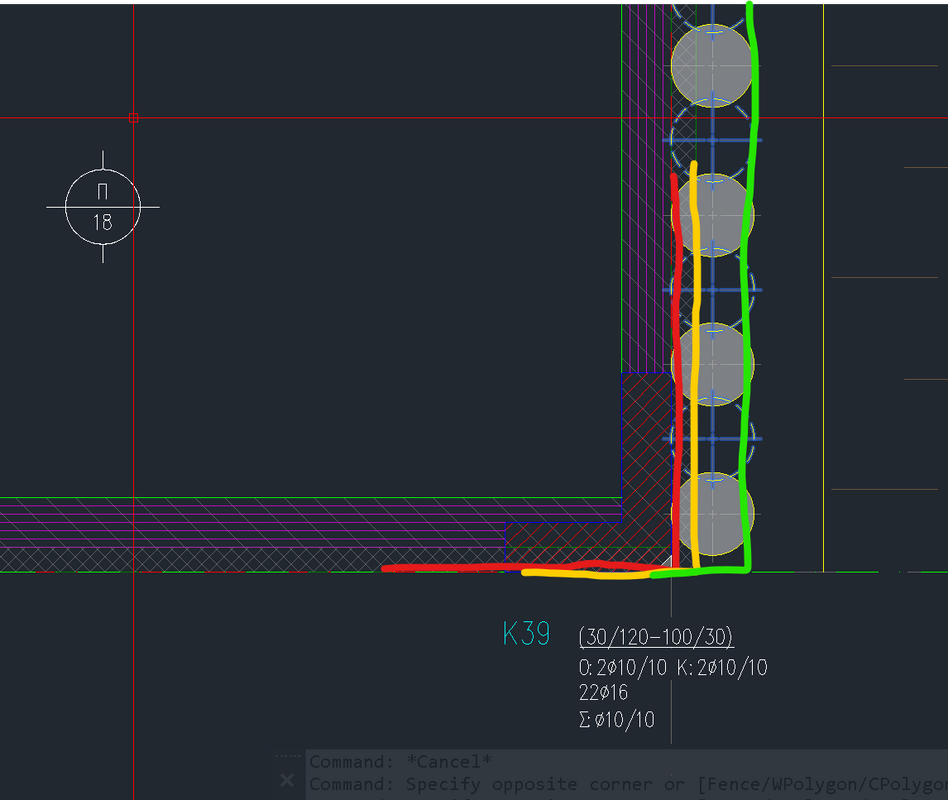Select the bottom gray pile circle
Image resolution: width=948 pixels, height=800 pixels.
coord(712,514)
